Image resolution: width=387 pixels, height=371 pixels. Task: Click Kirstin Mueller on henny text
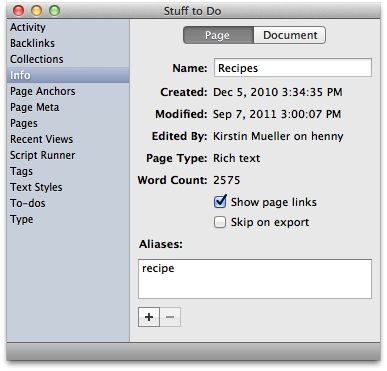tap(278, 136)
